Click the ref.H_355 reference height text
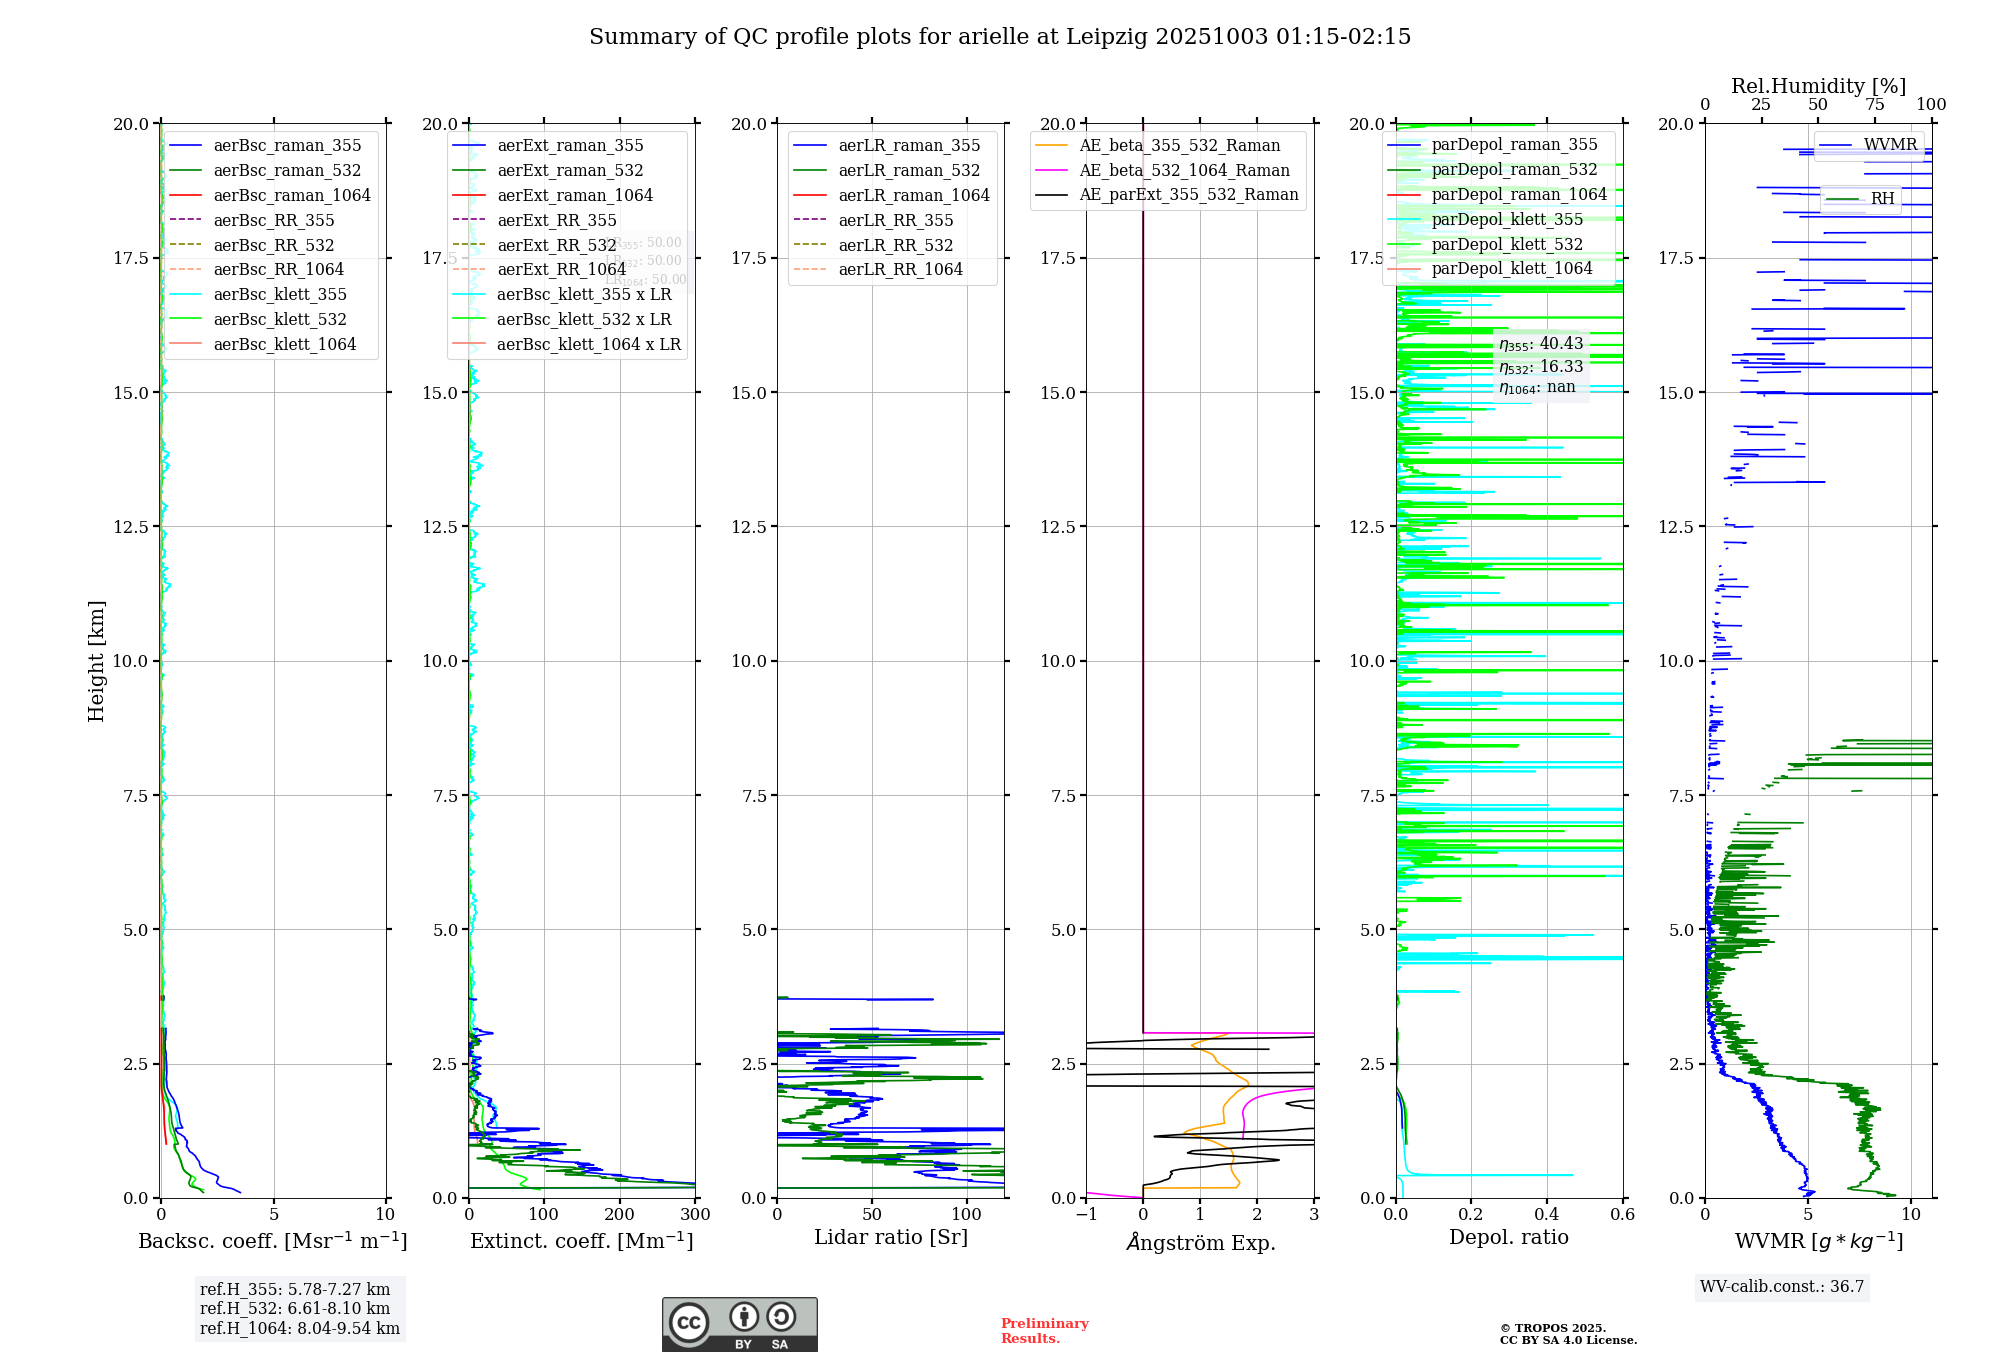This screenshot has height=1360, width=2000. tap(295, 1290)
